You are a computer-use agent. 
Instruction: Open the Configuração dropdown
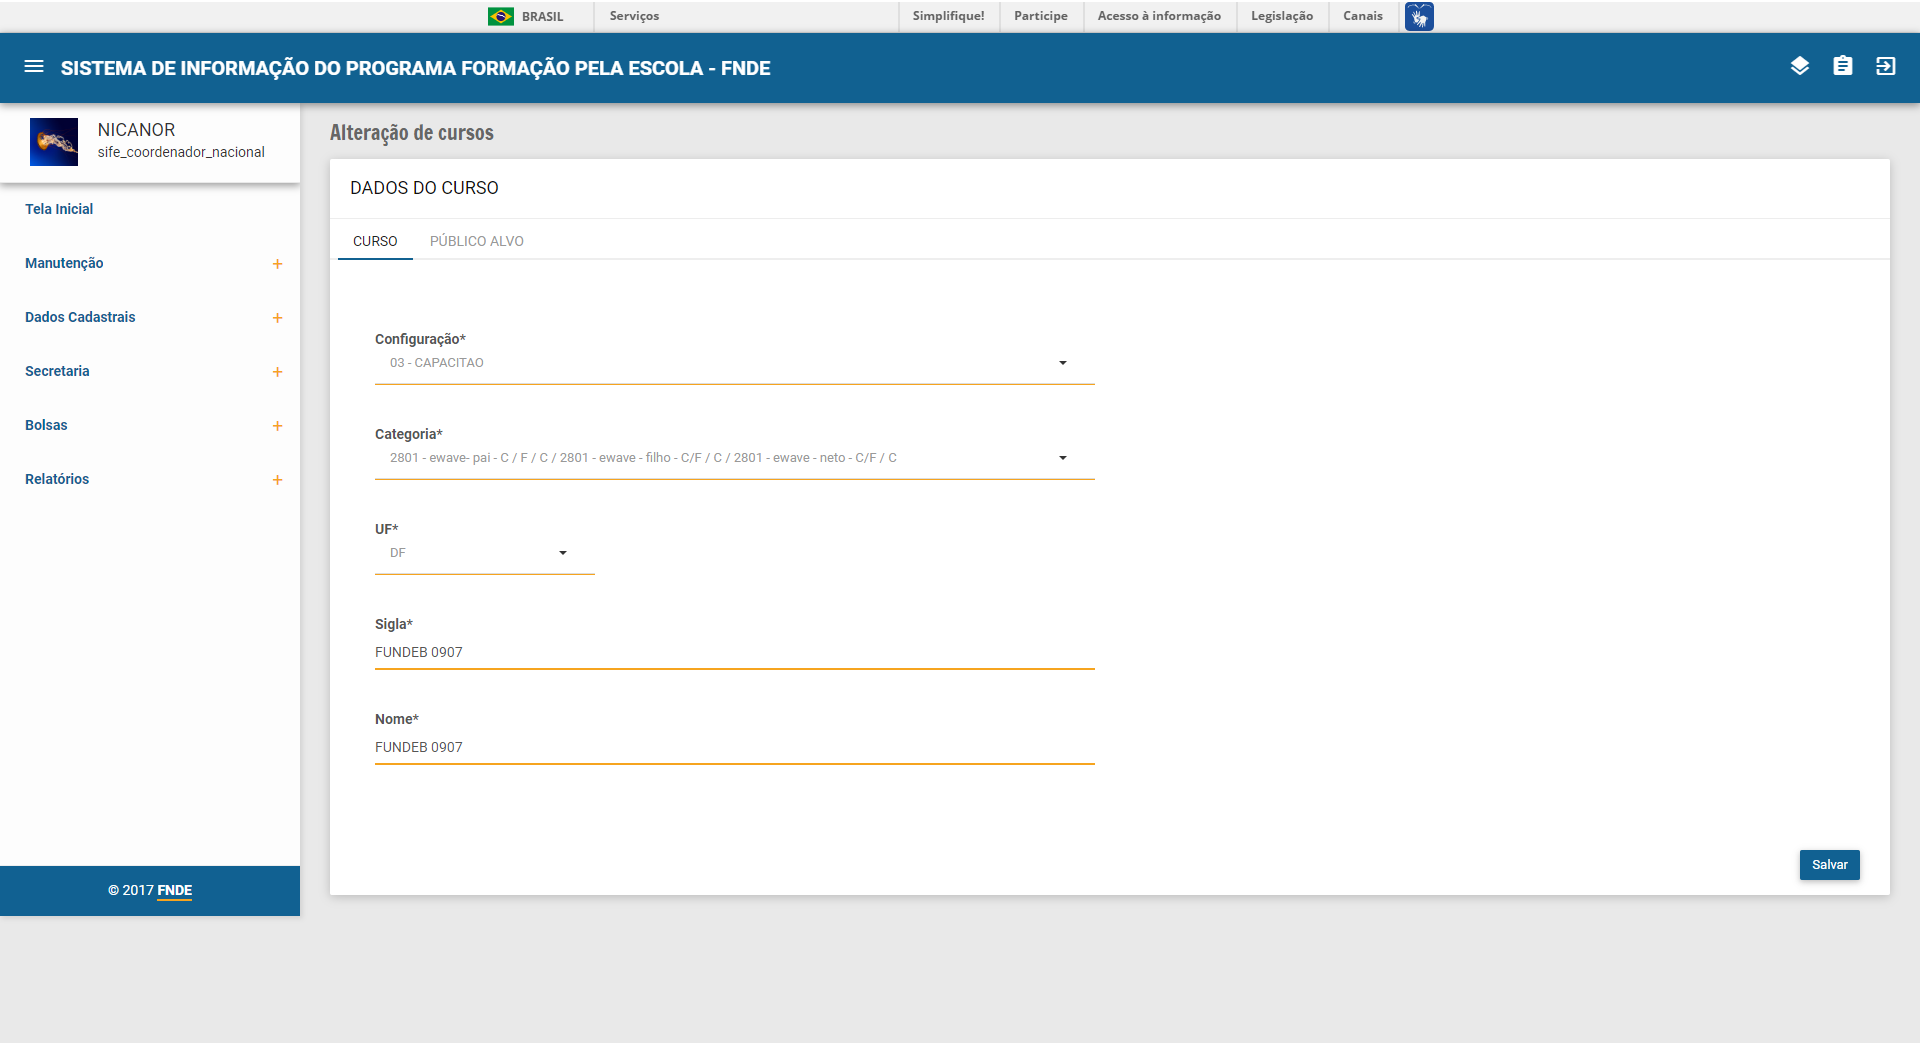pos(733,363)
